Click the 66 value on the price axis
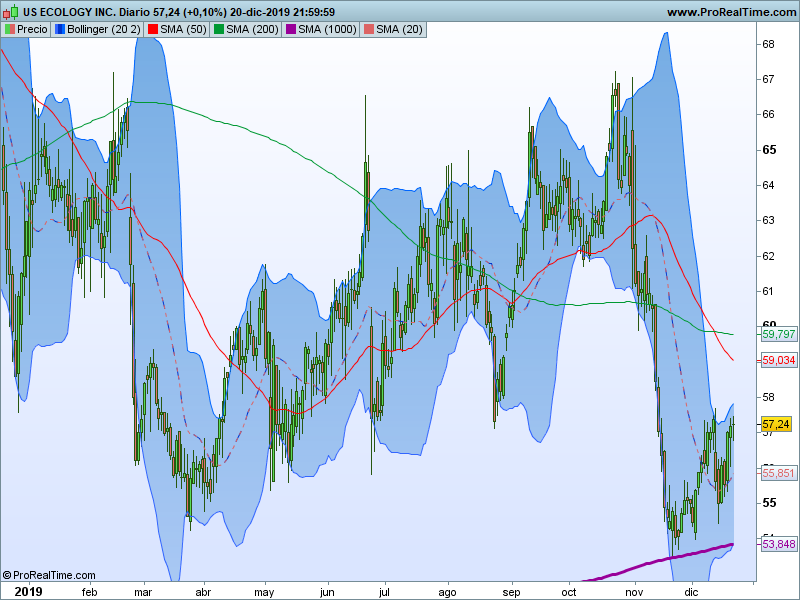This screenshot has width=800, height=600. (768, 115)
